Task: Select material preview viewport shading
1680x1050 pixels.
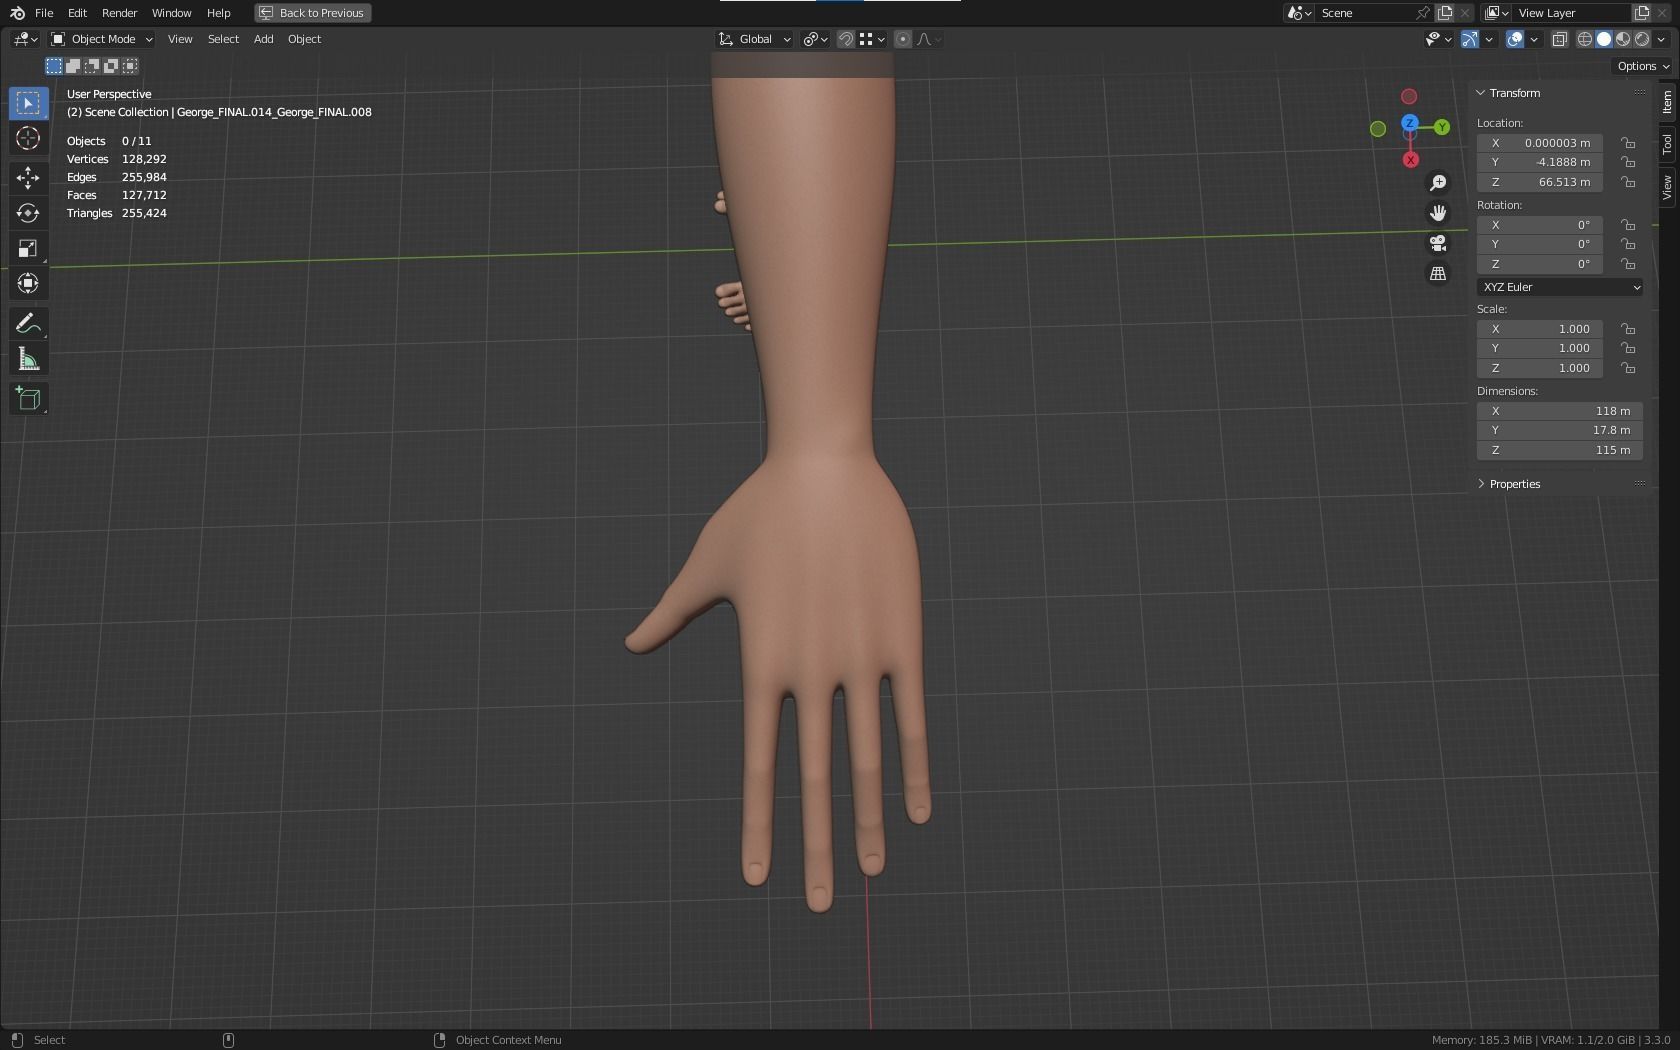Action: pos(1623,39)
